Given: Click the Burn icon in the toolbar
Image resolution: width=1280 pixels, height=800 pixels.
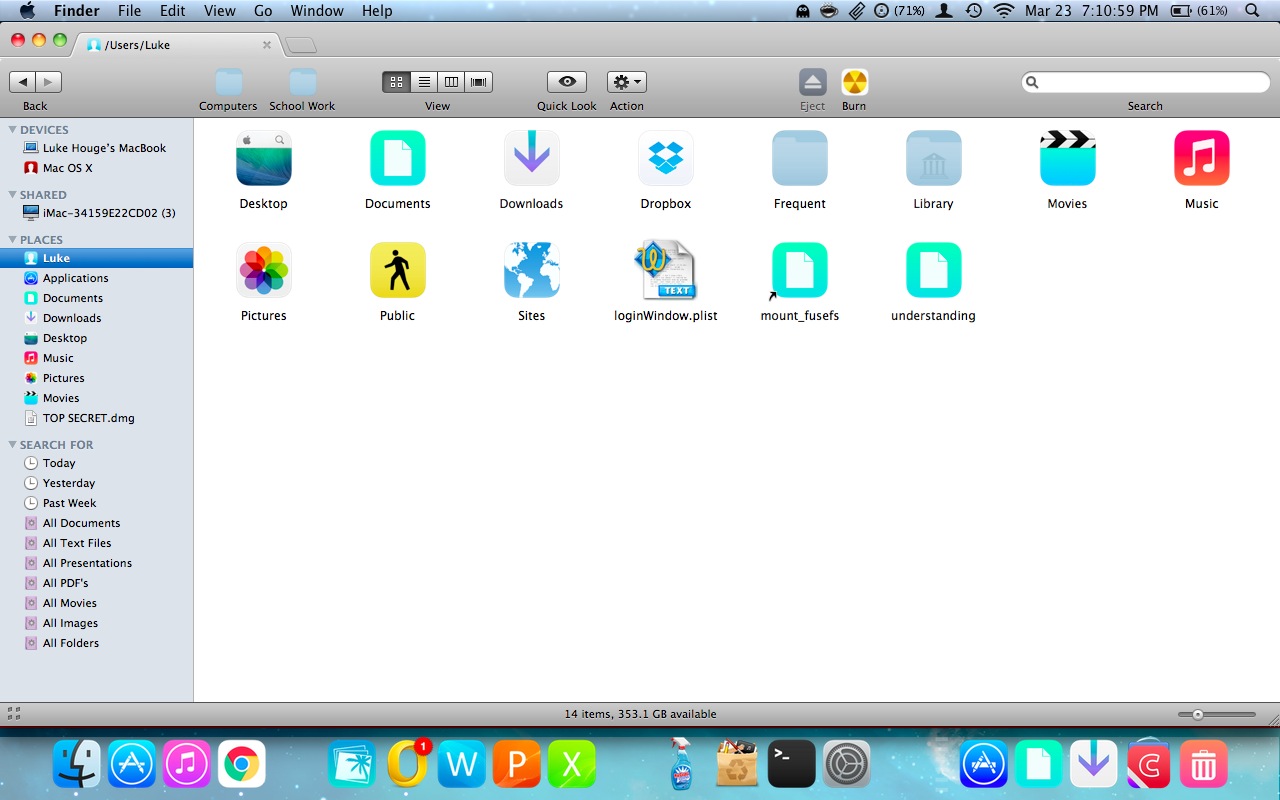Looking at the screenshot, I should [853, 81].
